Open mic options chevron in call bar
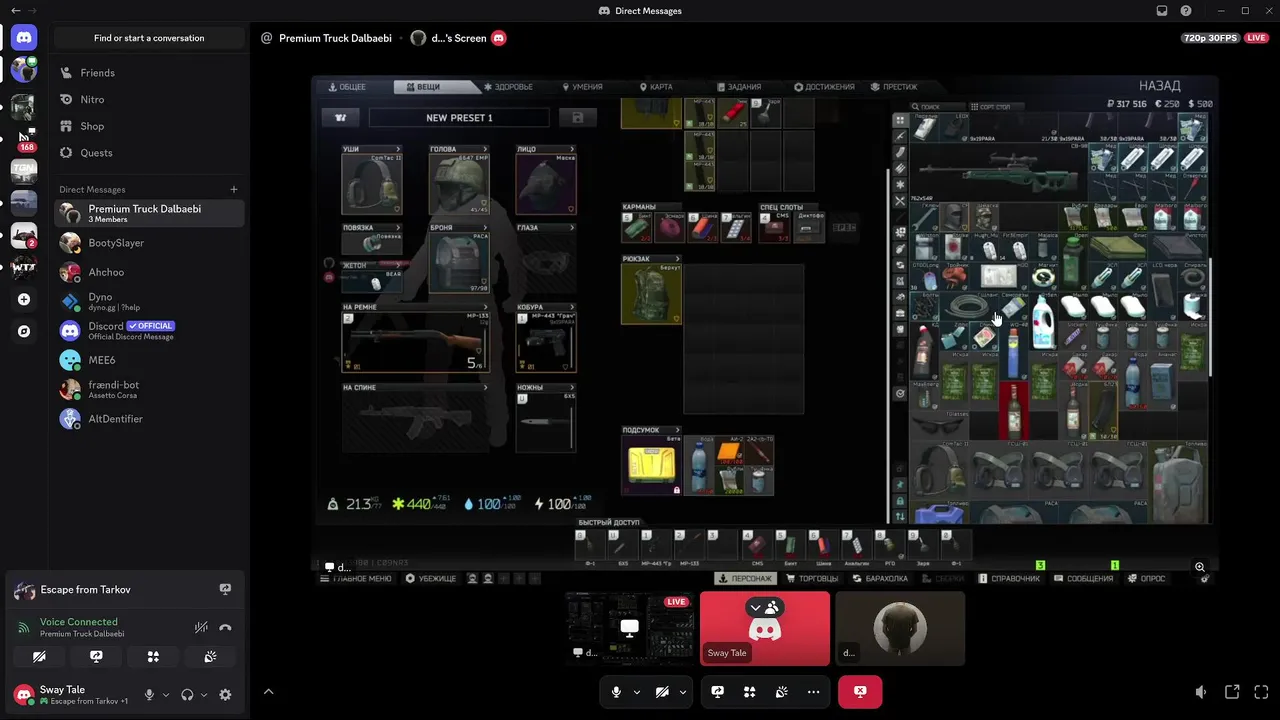The height and width of the screenshot is (720, 1280). (636, 692)
